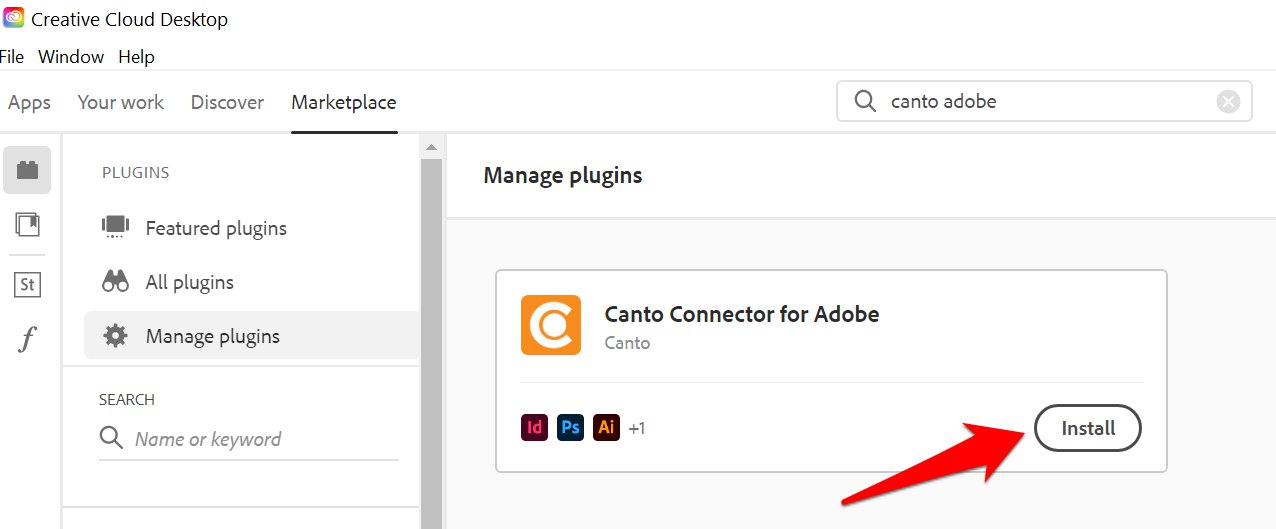This screenshot has height=529, width=1276.
Task: Click the sidebar scrollbar up arrow
Action: coord(431,148)
